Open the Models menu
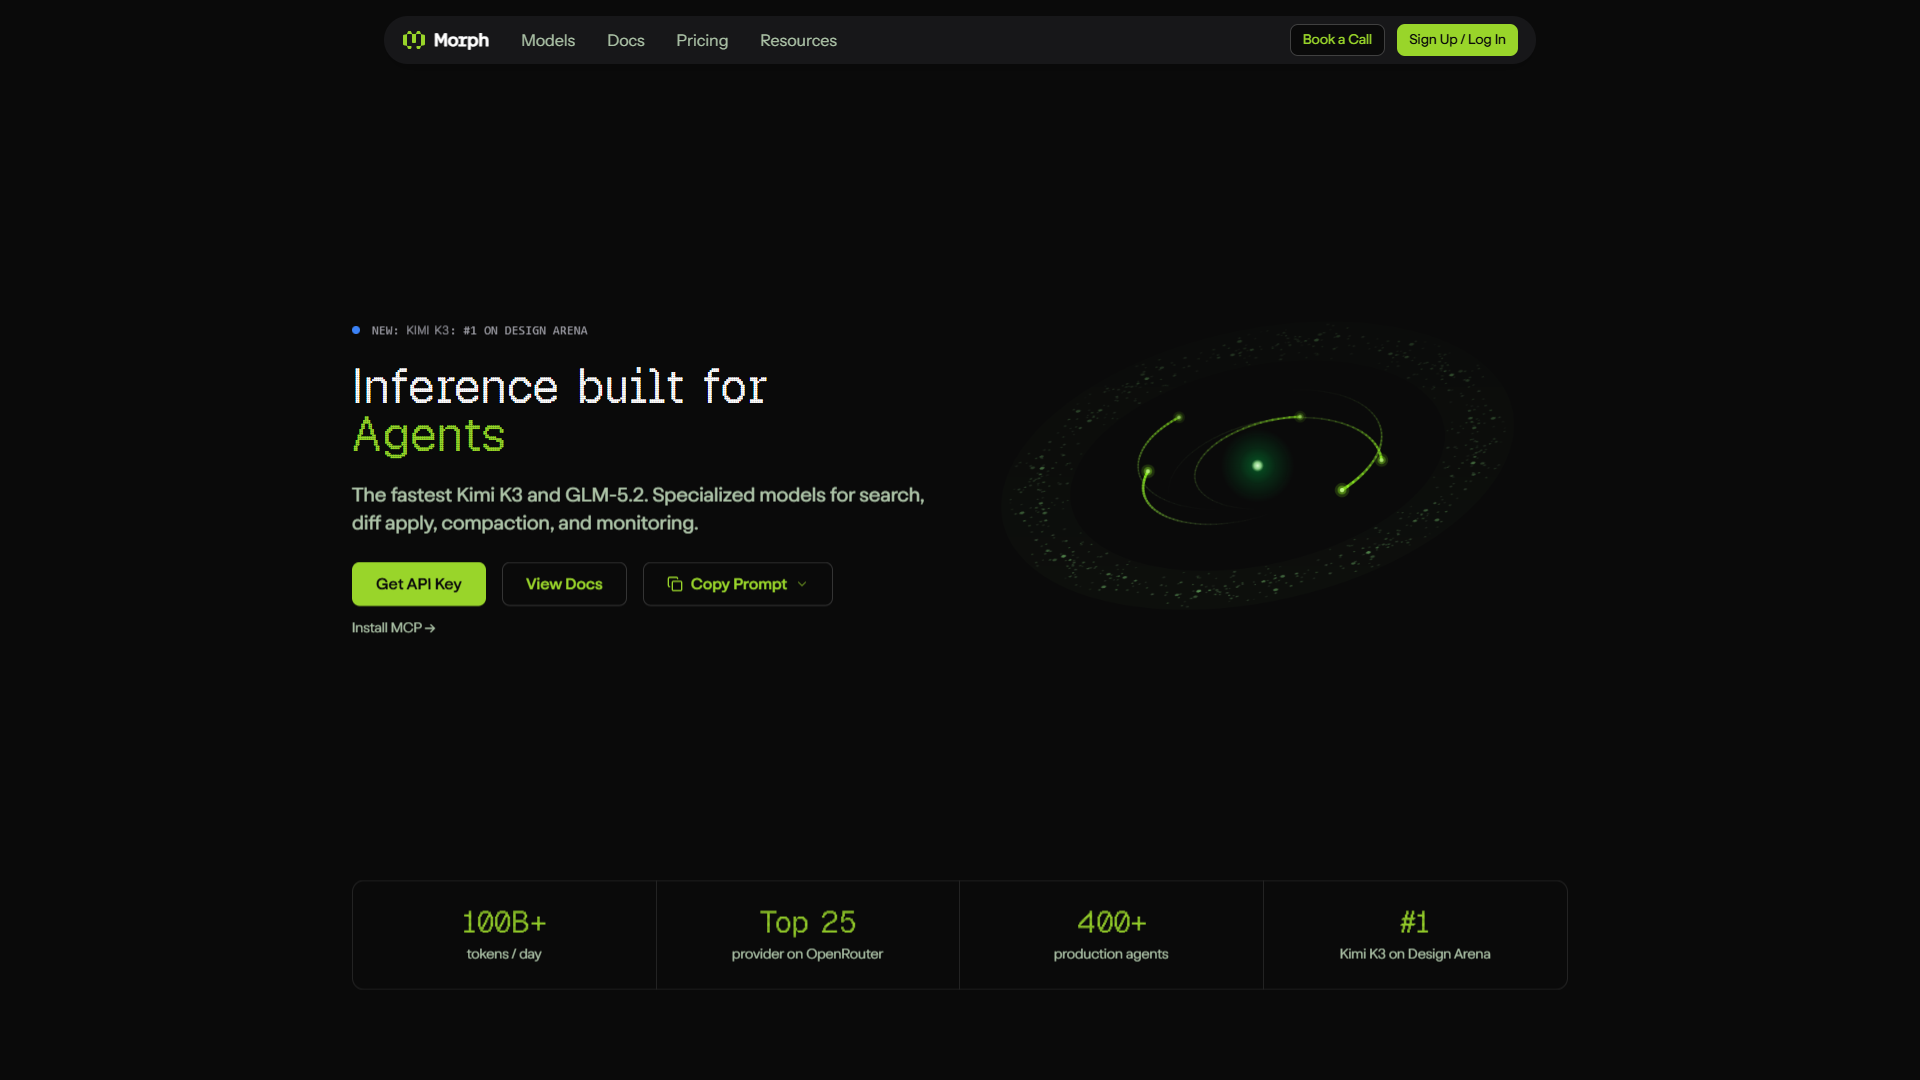Screen dimensions: 1920x1080 coord(548,40)
